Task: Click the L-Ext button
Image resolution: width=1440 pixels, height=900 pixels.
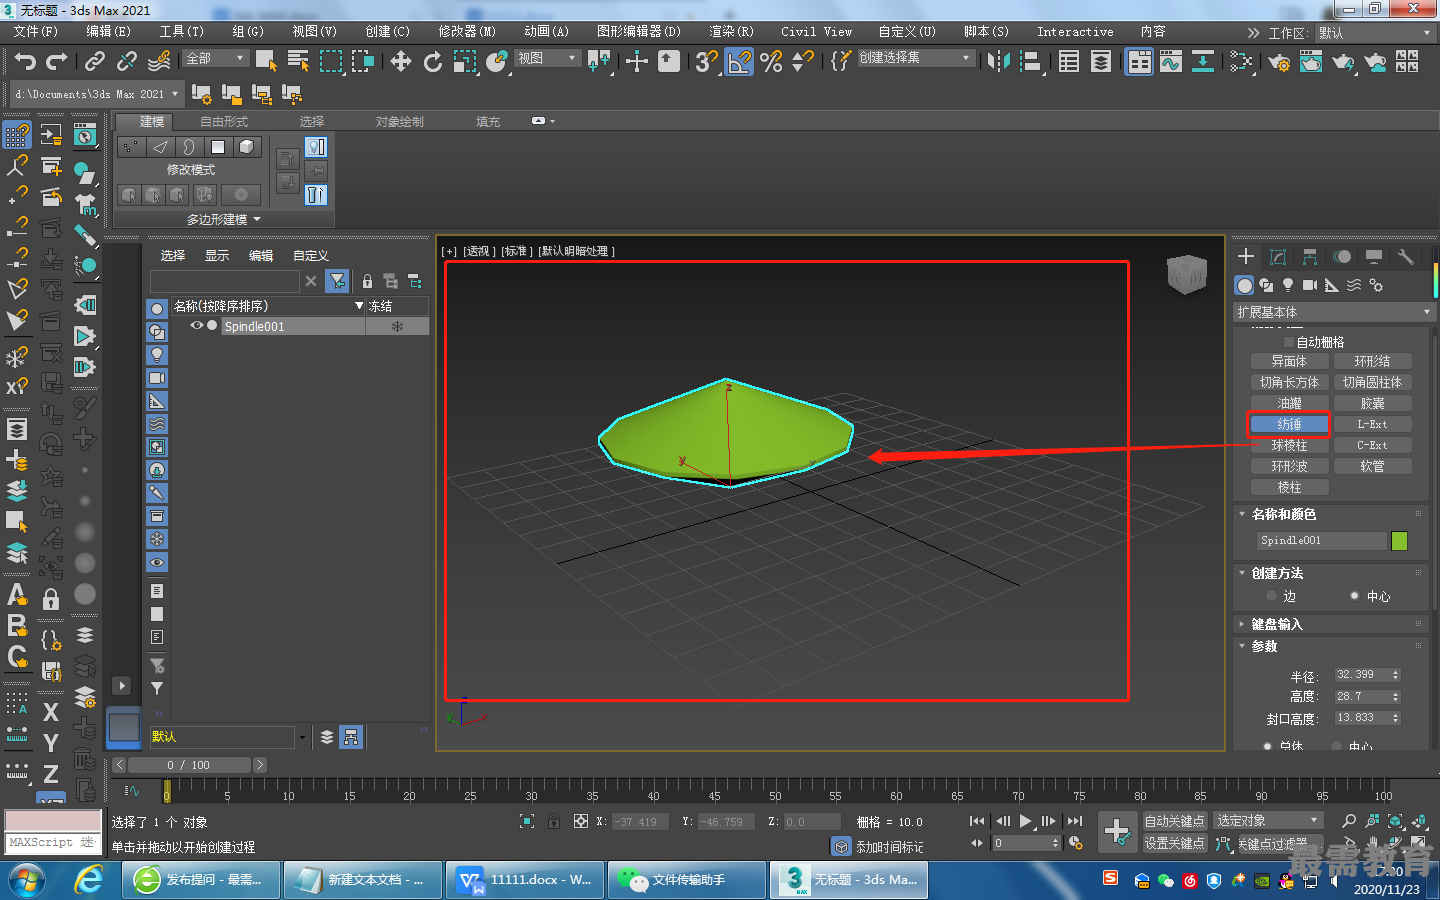Action: click(x=1372, y=424)
